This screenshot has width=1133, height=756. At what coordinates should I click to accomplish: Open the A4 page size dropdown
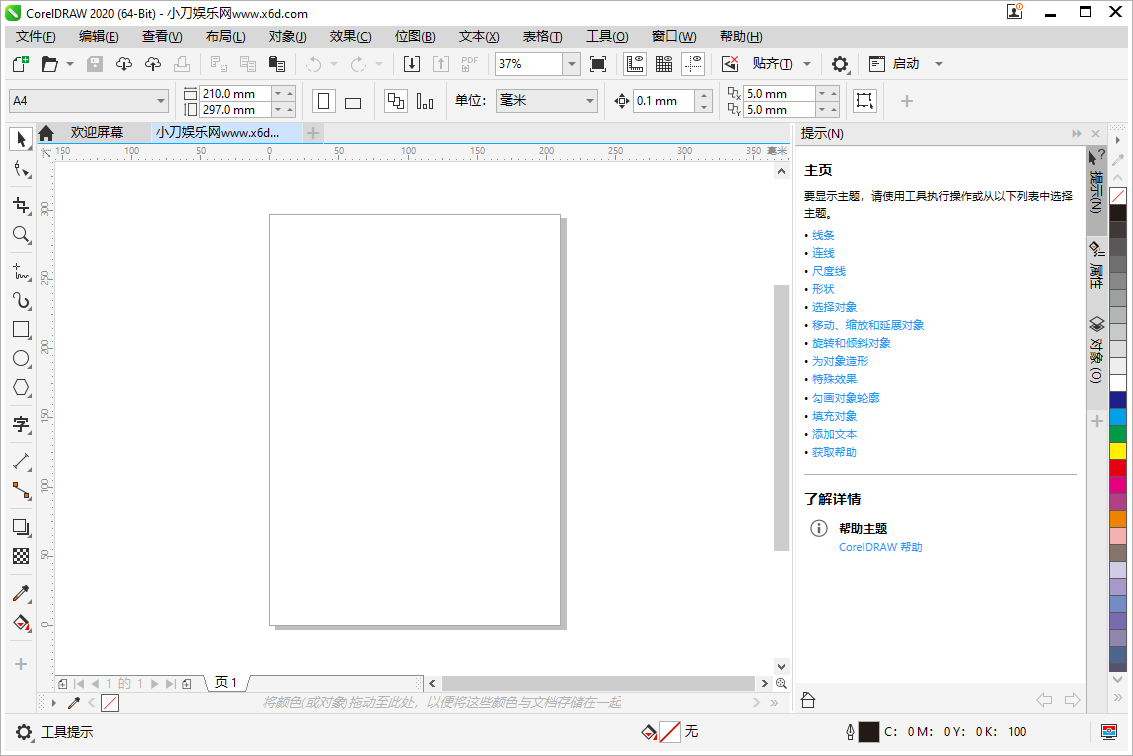[x=161, y=101]
